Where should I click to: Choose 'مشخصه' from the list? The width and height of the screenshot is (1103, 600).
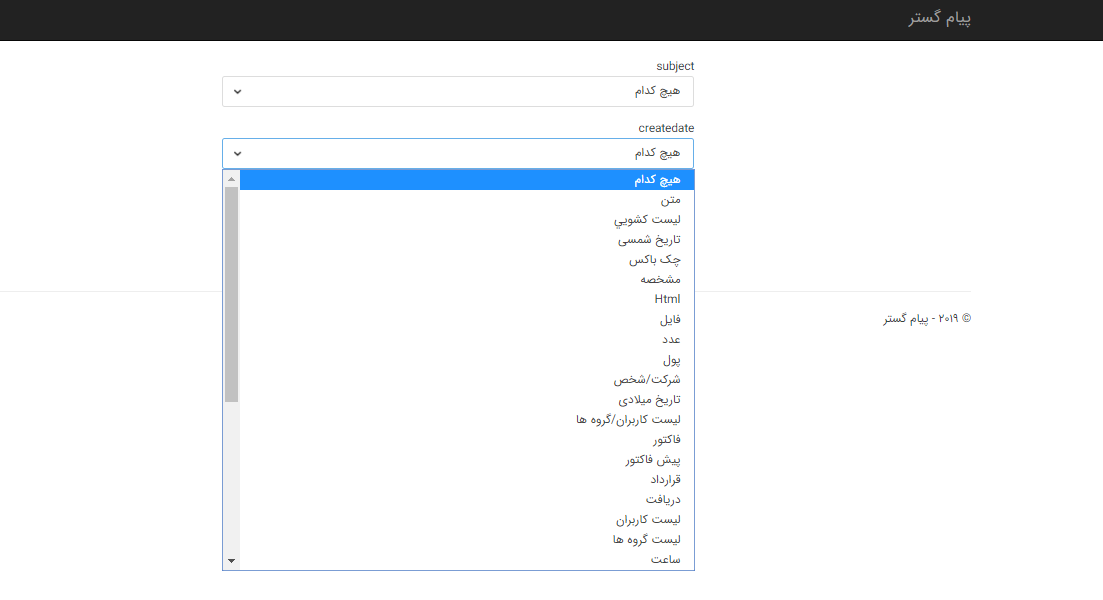[466, 280]
